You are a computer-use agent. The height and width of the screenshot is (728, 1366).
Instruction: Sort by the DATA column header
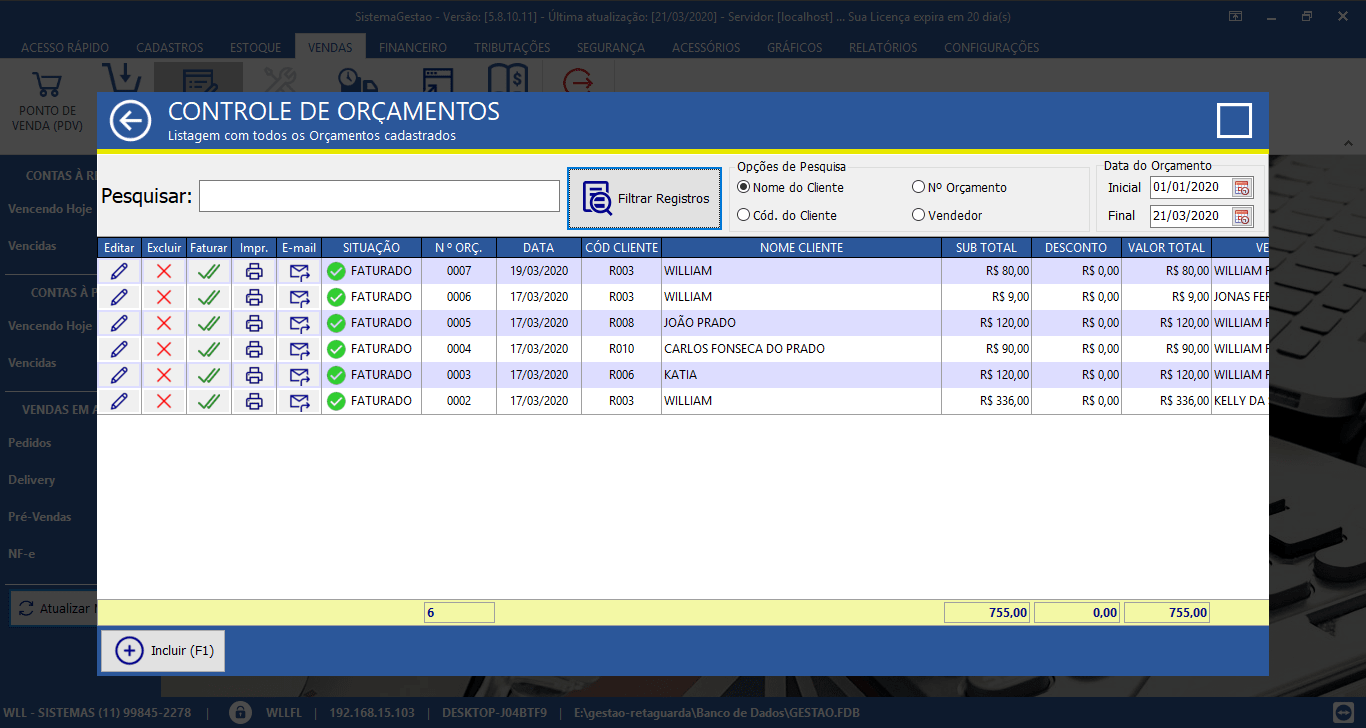pos(538,247)
